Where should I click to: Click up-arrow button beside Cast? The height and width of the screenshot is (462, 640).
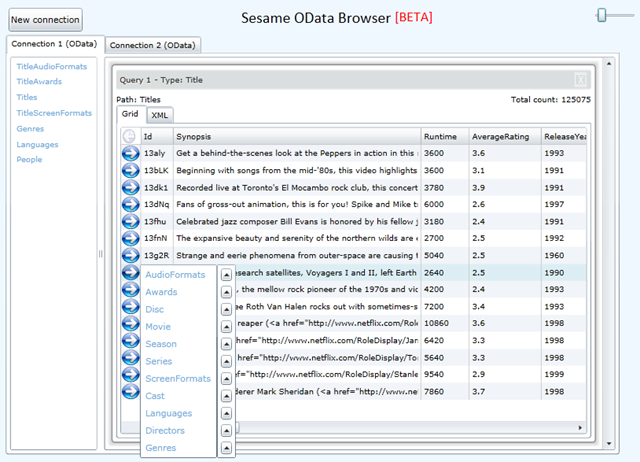227,396
